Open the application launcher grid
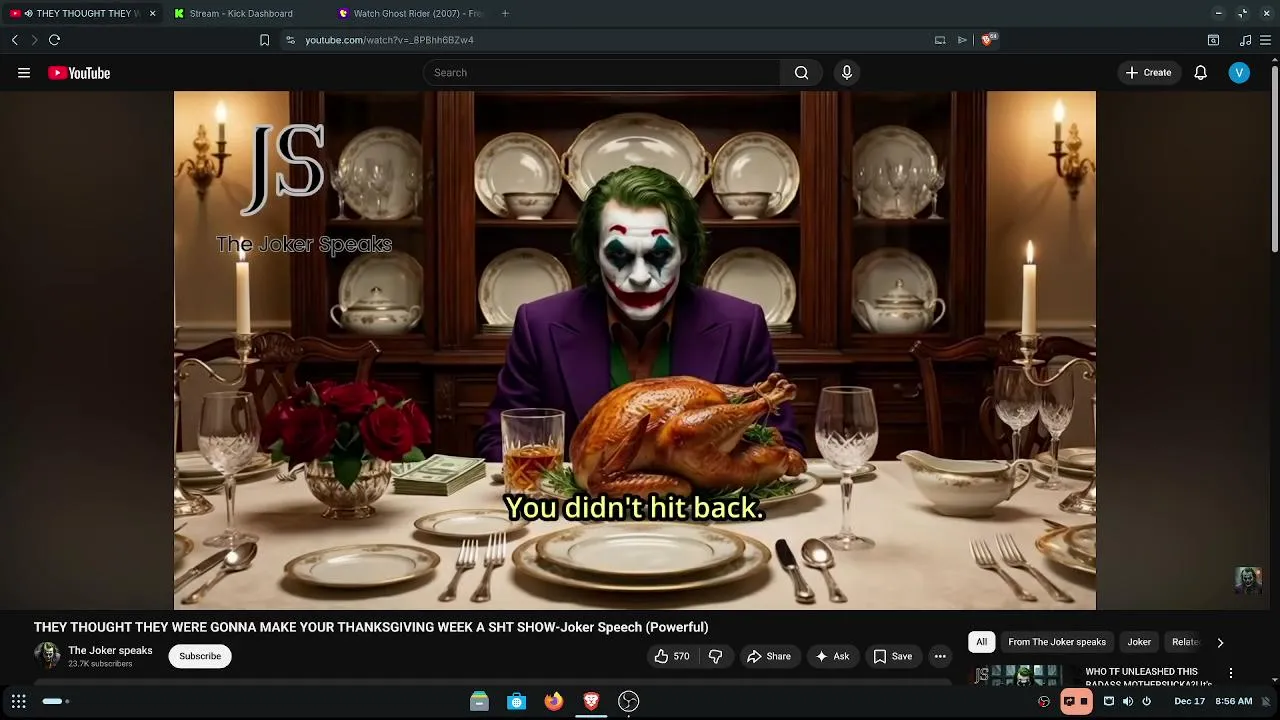The height and width of the screenshot is (720, 1280). coord(18,701)
